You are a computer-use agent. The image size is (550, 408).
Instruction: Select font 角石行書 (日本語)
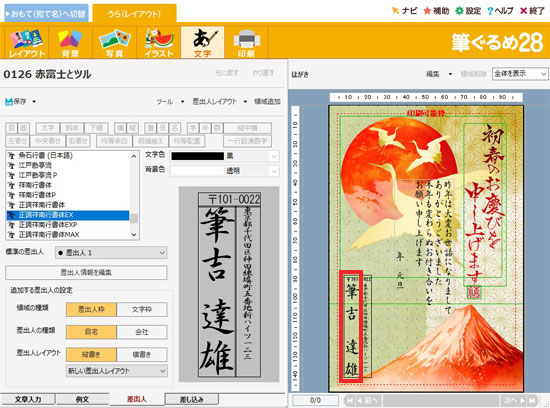pos(68,155)
